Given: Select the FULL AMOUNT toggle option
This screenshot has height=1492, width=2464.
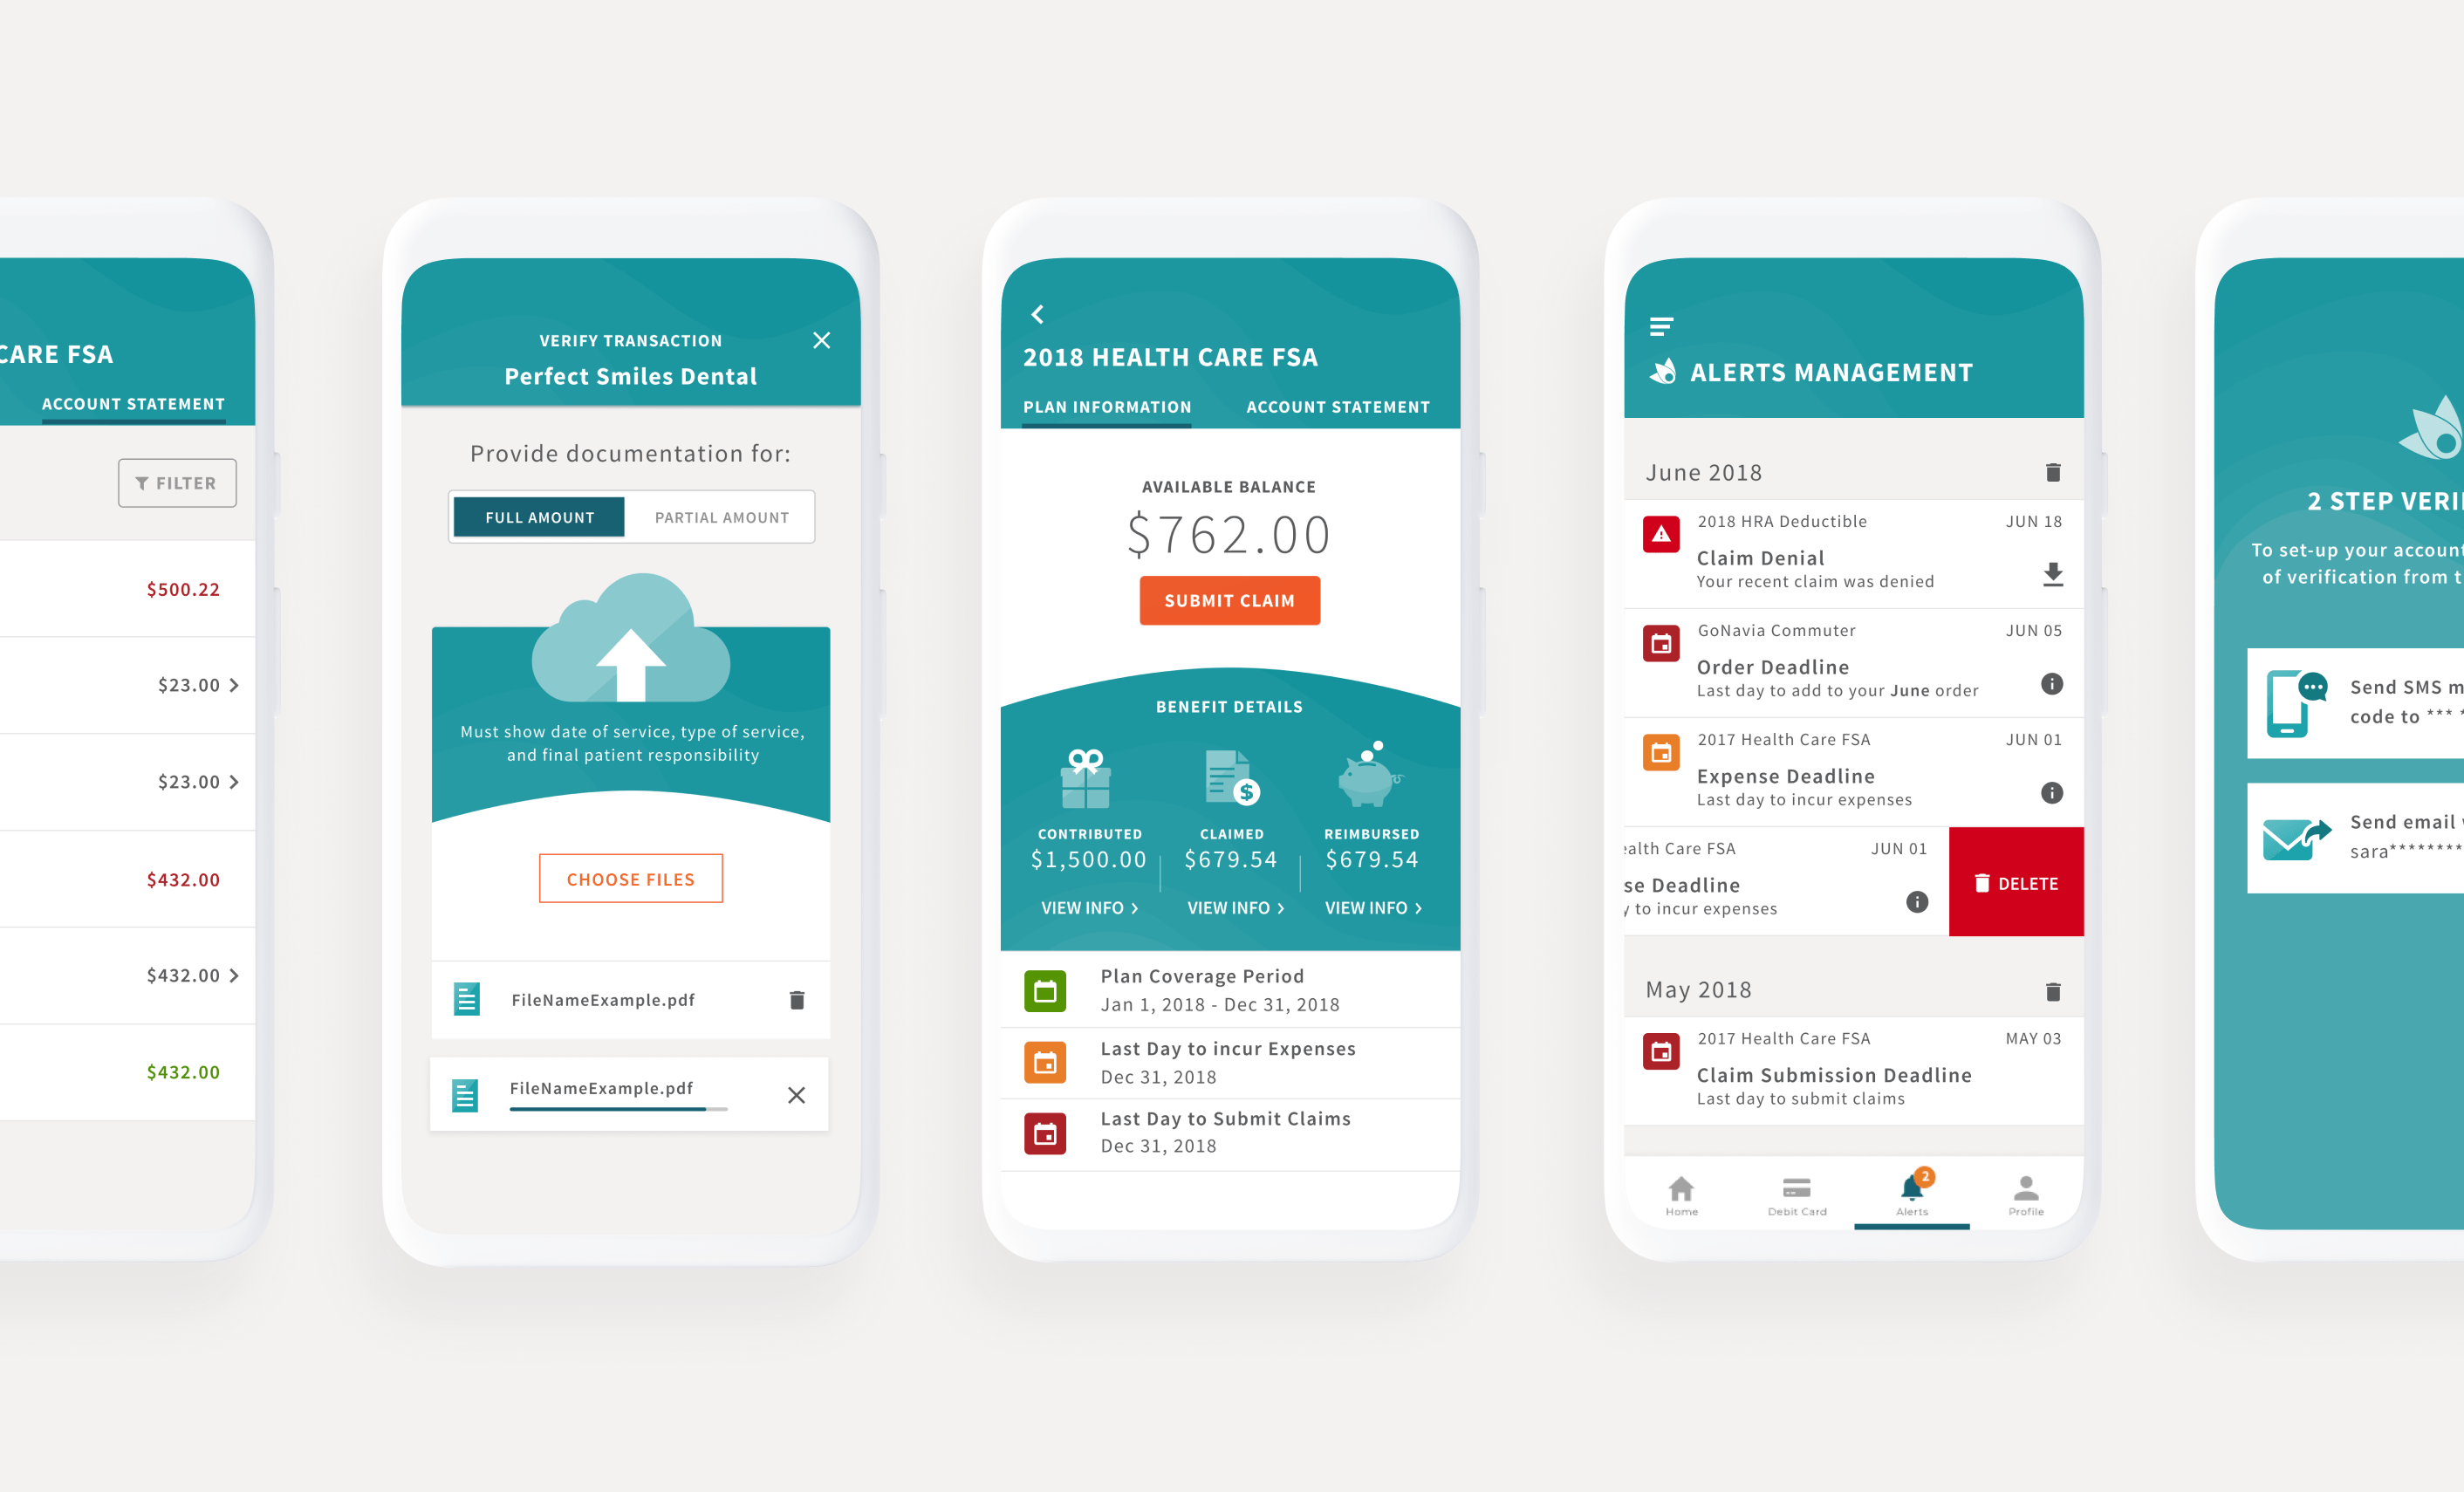Looking at the screenshot, I should point(540,516).
